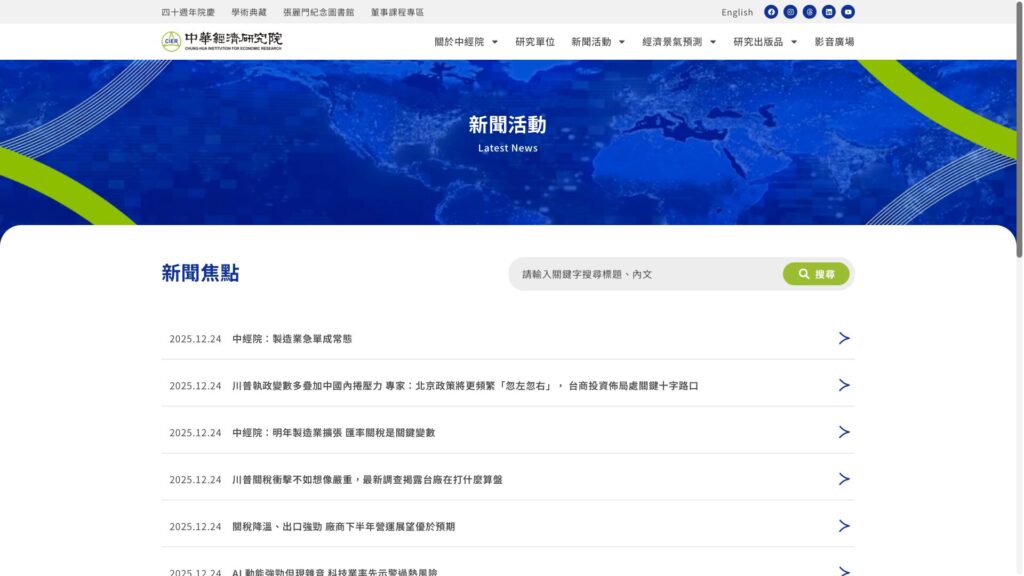The height and width of the screenshot is (576, 1024).
Task: Open the 四十週年院慶 link
Action: (188, 12)
